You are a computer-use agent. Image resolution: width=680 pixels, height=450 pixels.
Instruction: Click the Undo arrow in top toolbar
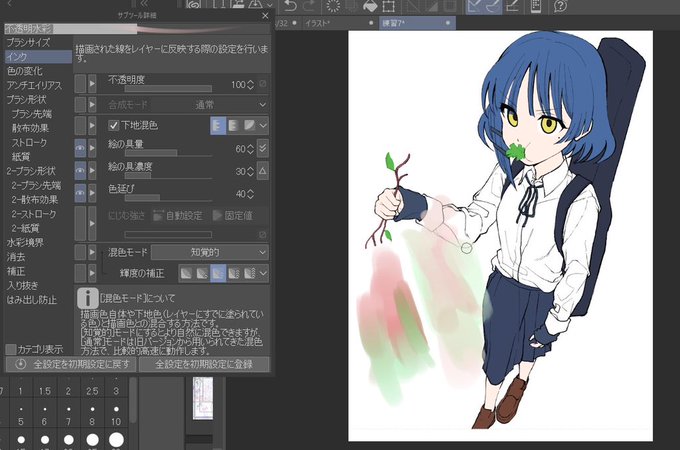(x=290, y=6)
